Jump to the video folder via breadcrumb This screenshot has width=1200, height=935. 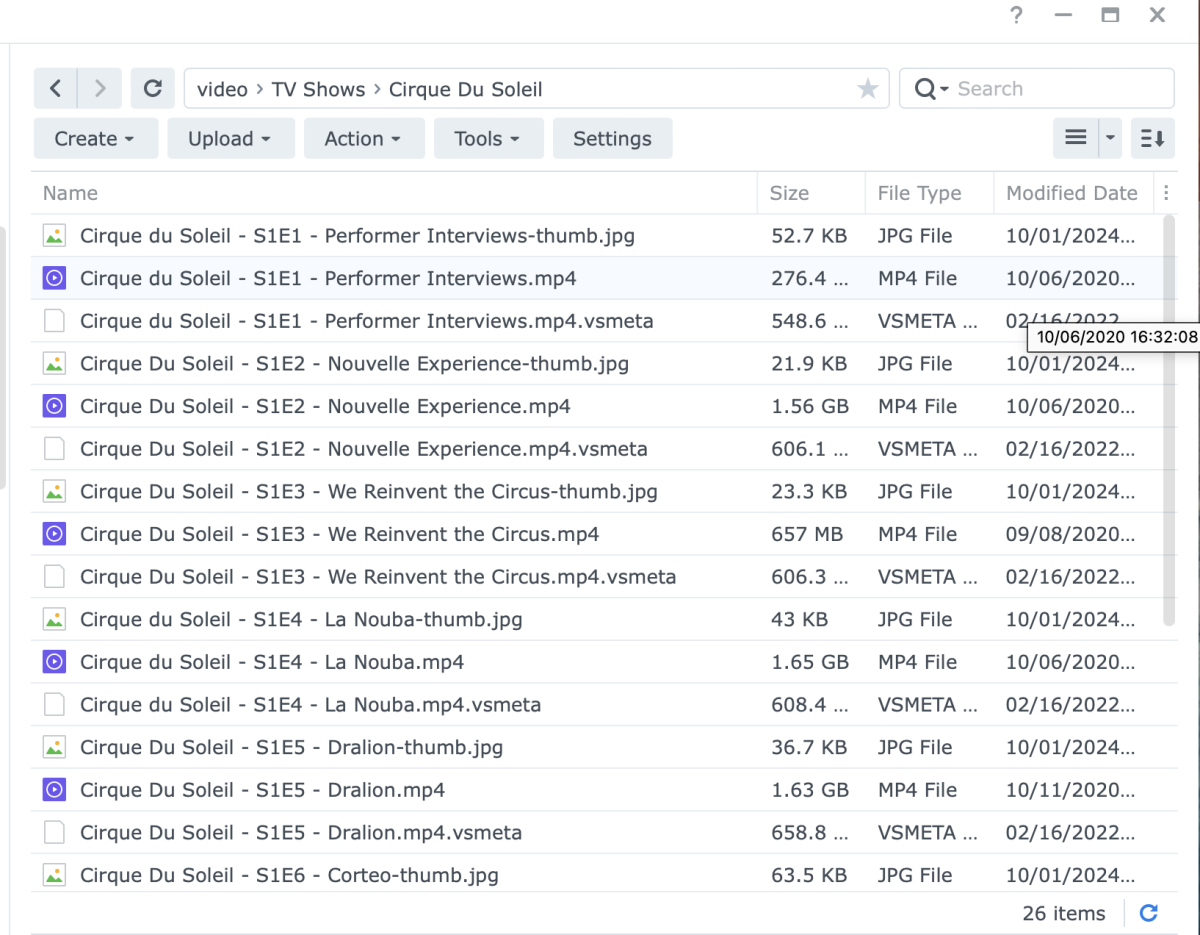click(222, 89)
